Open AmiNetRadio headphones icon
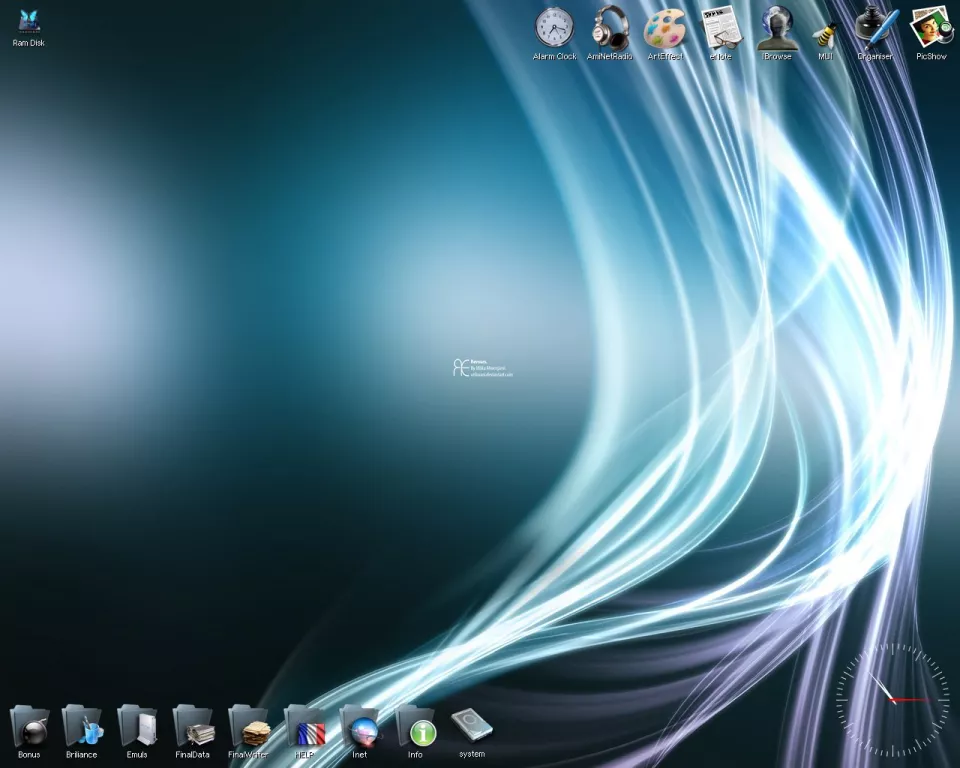The image size is (960, 768). (x=609, y=27)
